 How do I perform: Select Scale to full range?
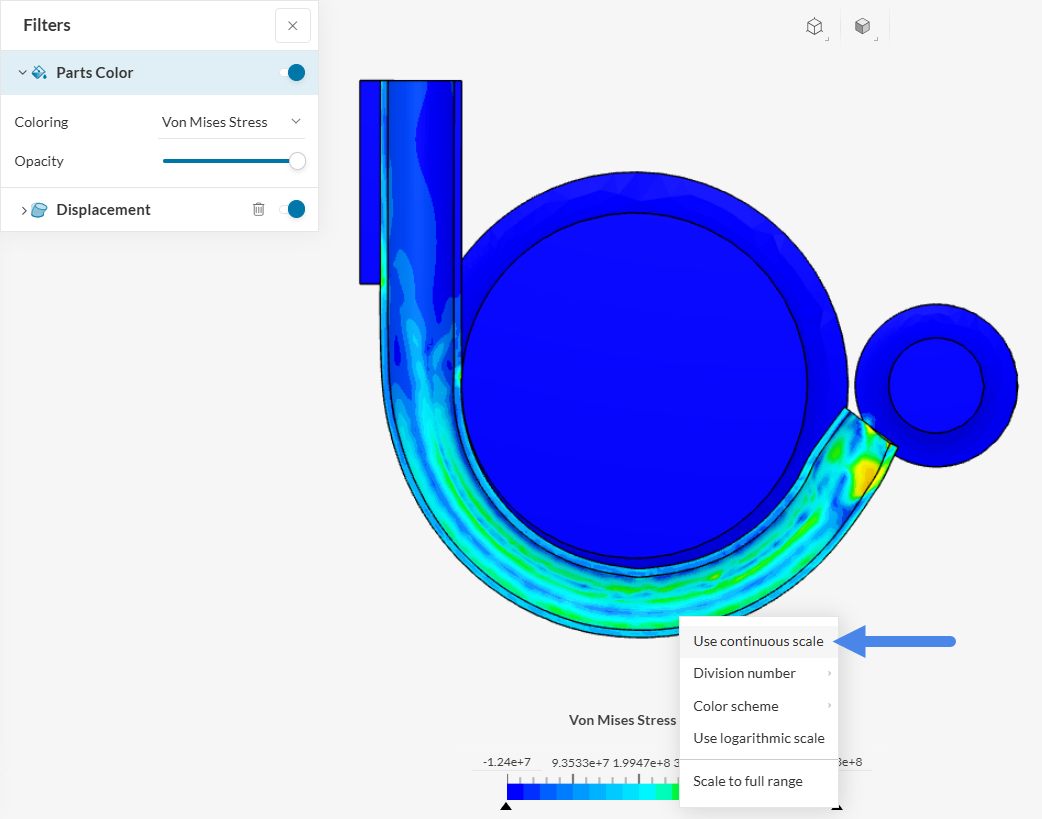(748, 781)
